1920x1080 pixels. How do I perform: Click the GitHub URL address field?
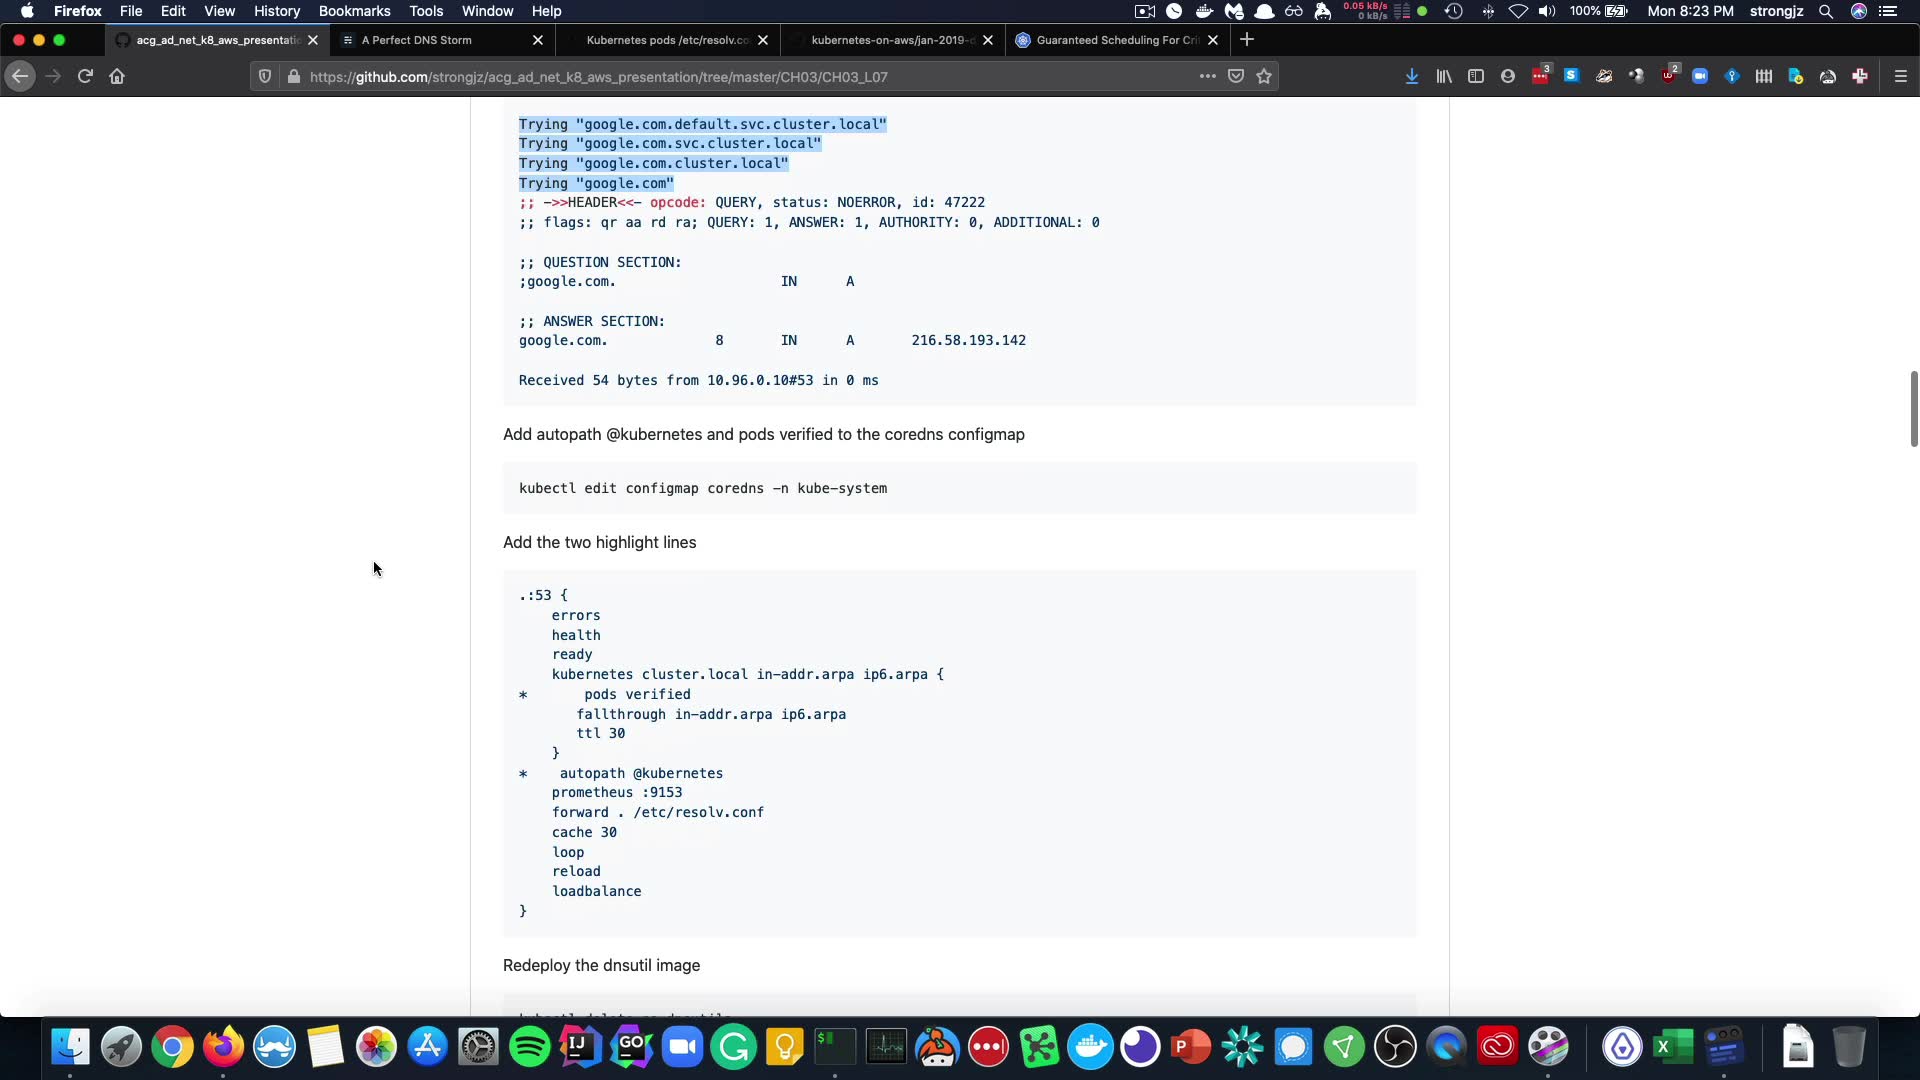coord(700,76)
